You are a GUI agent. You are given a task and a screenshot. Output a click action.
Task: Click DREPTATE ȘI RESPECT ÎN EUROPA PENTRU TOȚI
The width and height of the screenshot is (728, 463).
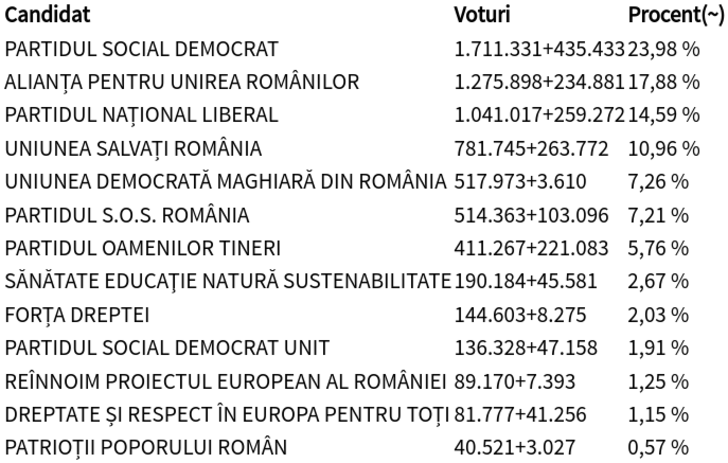pos(225,414)
